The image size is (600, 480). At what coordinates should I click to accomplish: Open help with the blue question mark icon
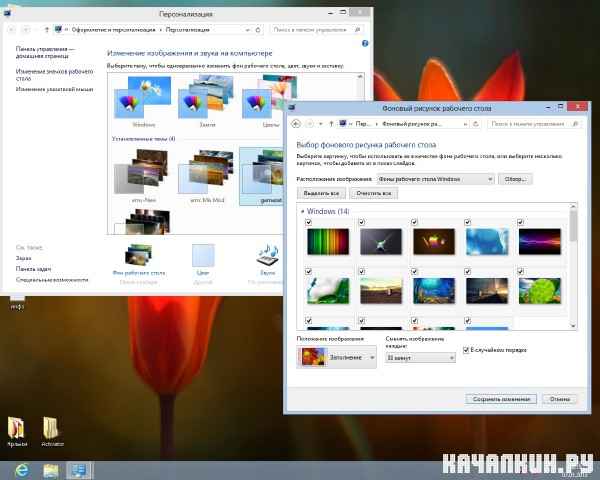pyautogui.click(x=365, y=43)
